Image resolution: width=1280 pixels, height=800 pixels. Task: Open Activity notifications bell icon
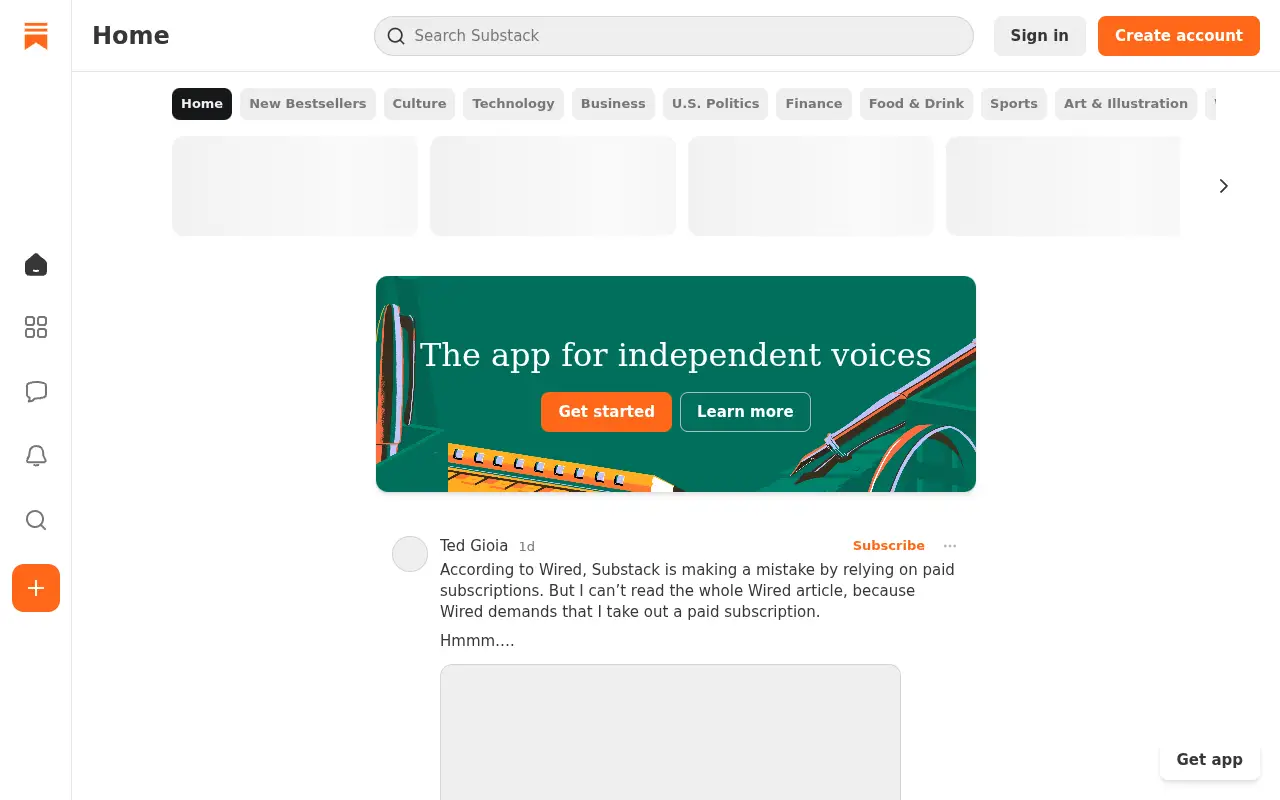[36, 456]
